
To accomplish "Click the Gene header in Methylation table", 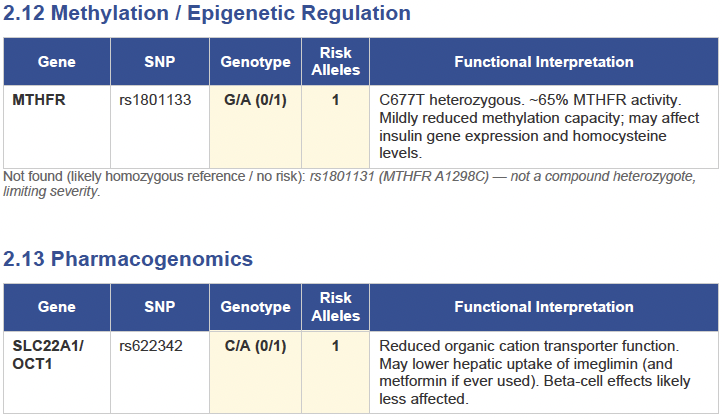I will 57,62.
